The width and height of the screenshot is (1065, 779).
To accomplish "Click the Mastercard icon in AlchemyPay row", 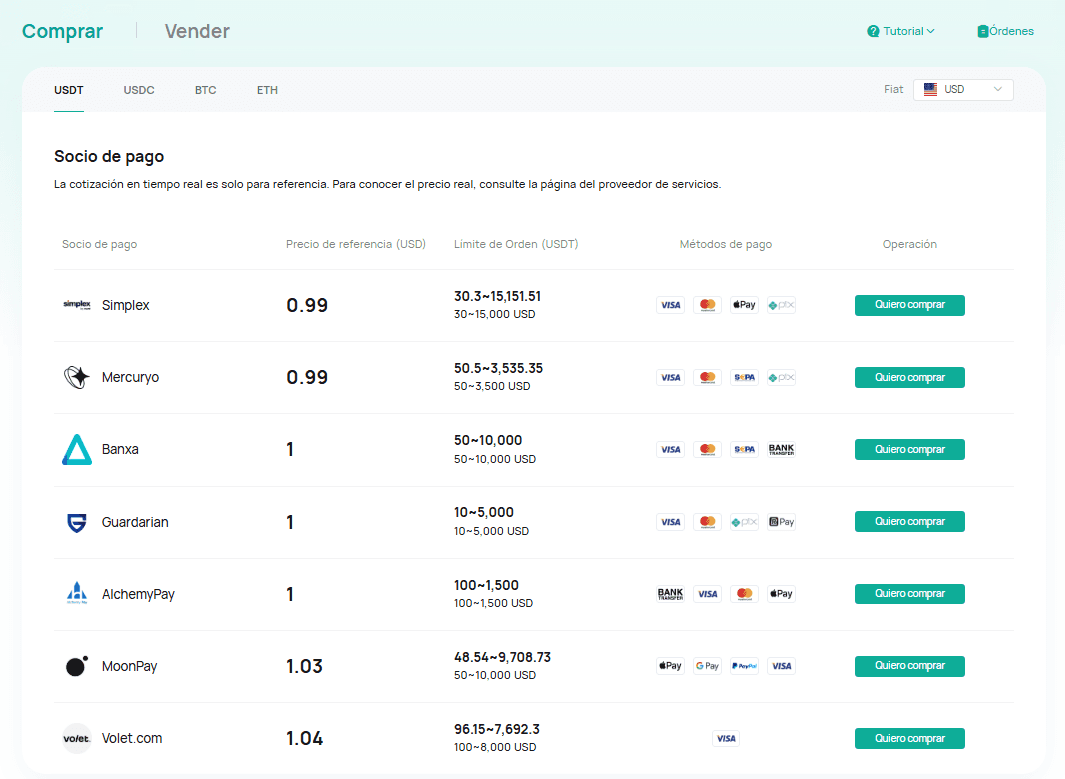I will click(744, 594).
